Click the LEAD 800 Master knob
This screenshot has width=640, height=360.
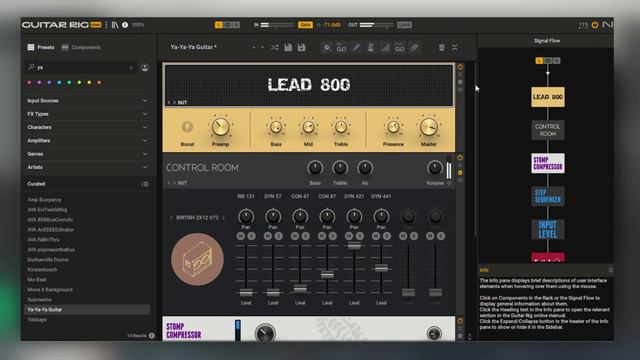pos(429,127)
